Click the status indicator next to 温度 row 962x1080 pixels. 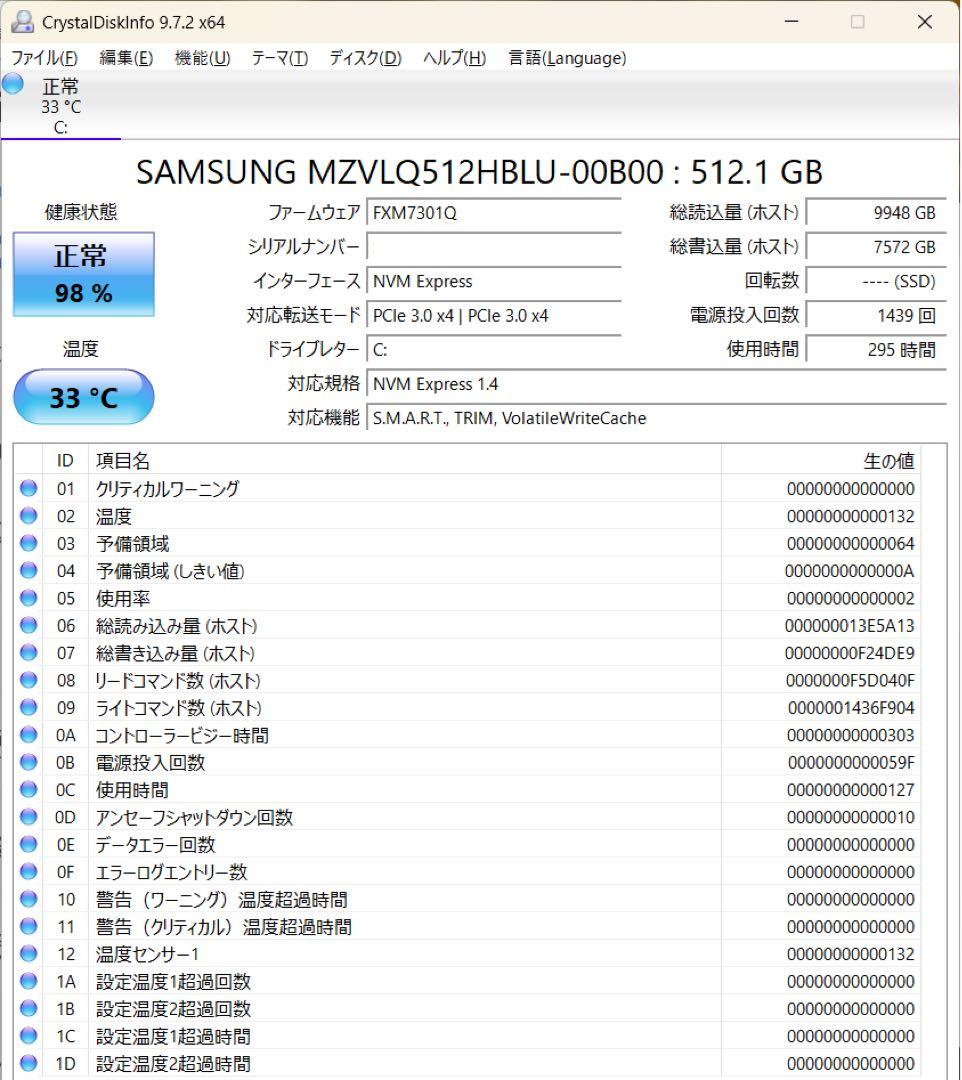pos(28,517)
